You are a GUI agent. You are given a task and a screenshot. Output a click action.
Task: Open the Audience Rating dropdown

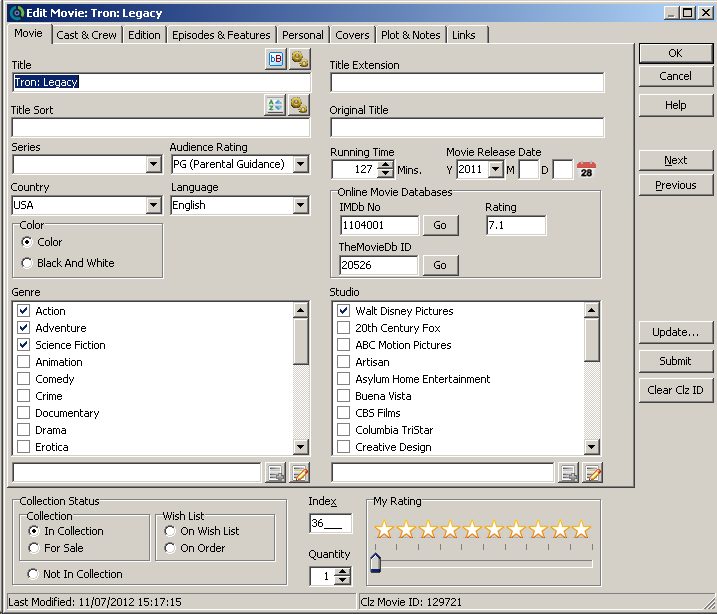click(x=300, y=164)
